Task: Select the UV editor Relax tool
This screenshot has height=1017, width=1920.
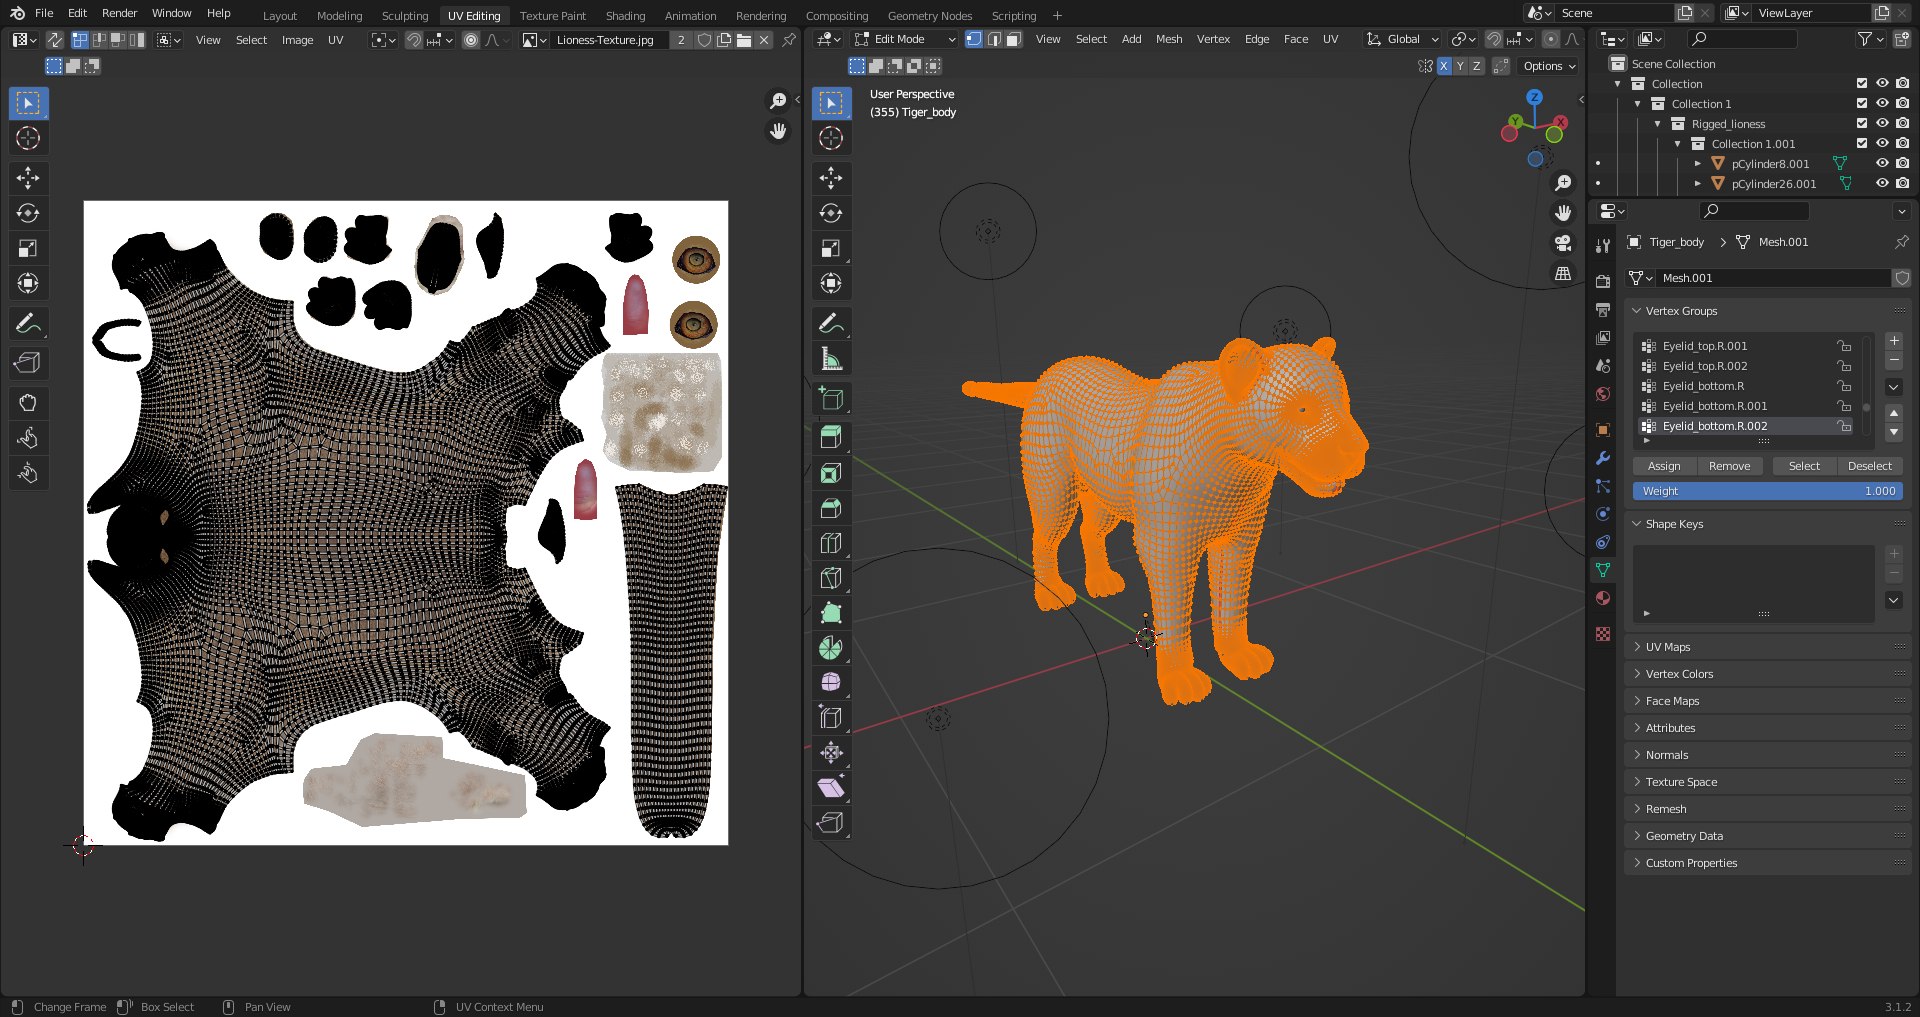Action: [x=28, y=438]
